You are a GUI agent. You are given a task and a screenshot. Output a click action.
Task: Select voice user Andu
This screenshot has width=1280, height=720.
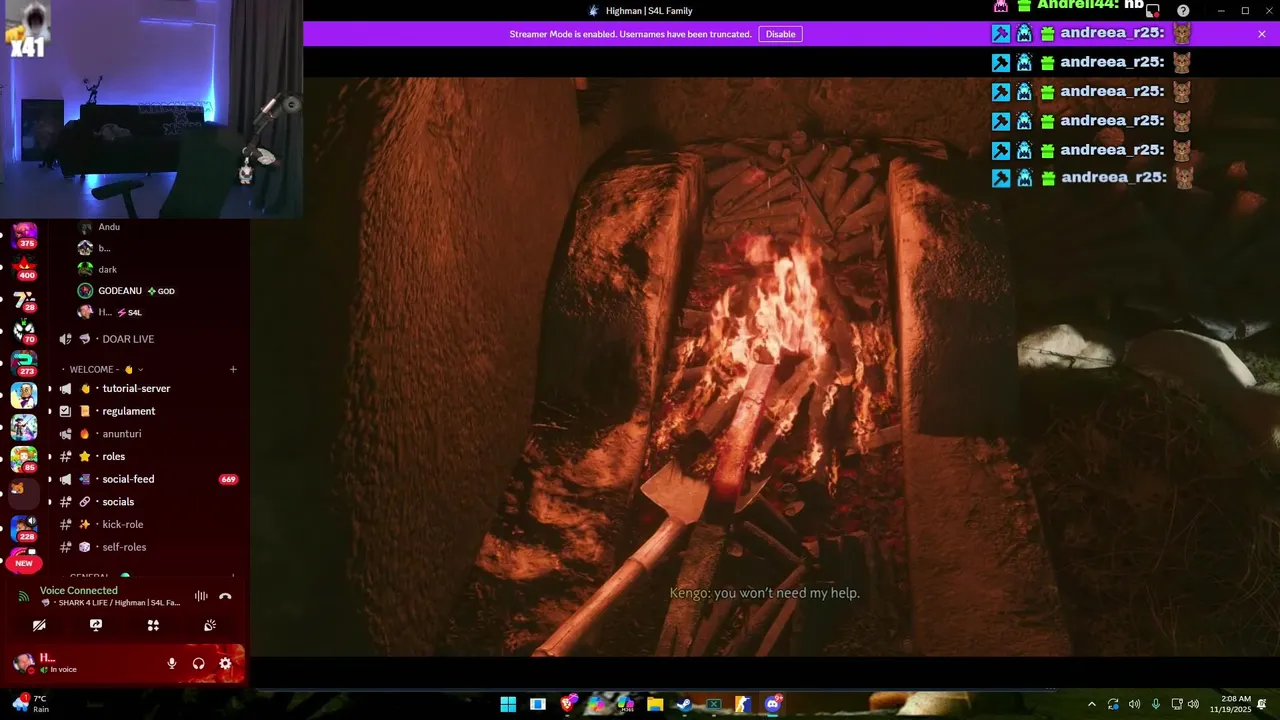click(x=109, y=227)
